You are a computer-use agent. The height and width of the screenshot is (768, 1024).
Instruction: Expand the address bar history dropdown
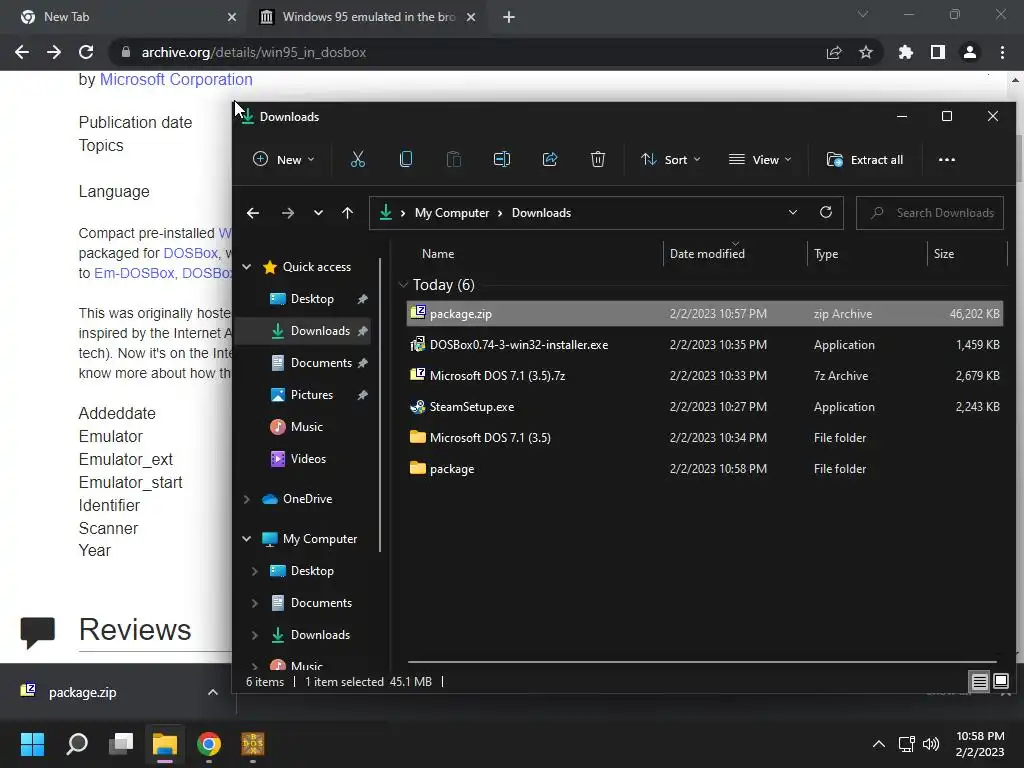coord(792,212)
